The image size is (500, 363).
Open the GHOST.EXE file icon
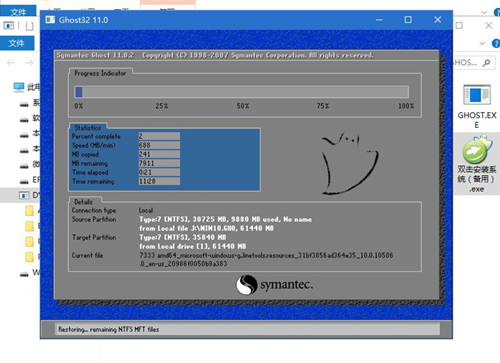click(477, 95)
